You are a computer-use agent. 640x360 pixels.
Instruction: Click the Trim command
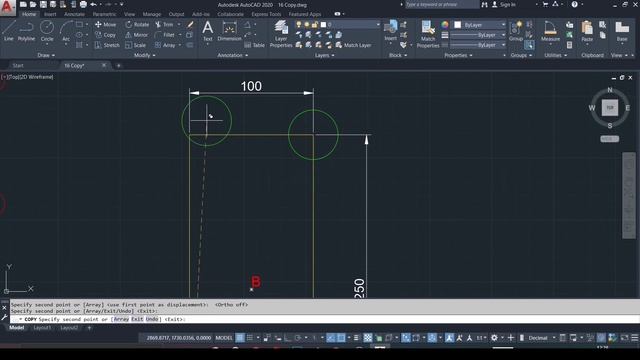164,24
